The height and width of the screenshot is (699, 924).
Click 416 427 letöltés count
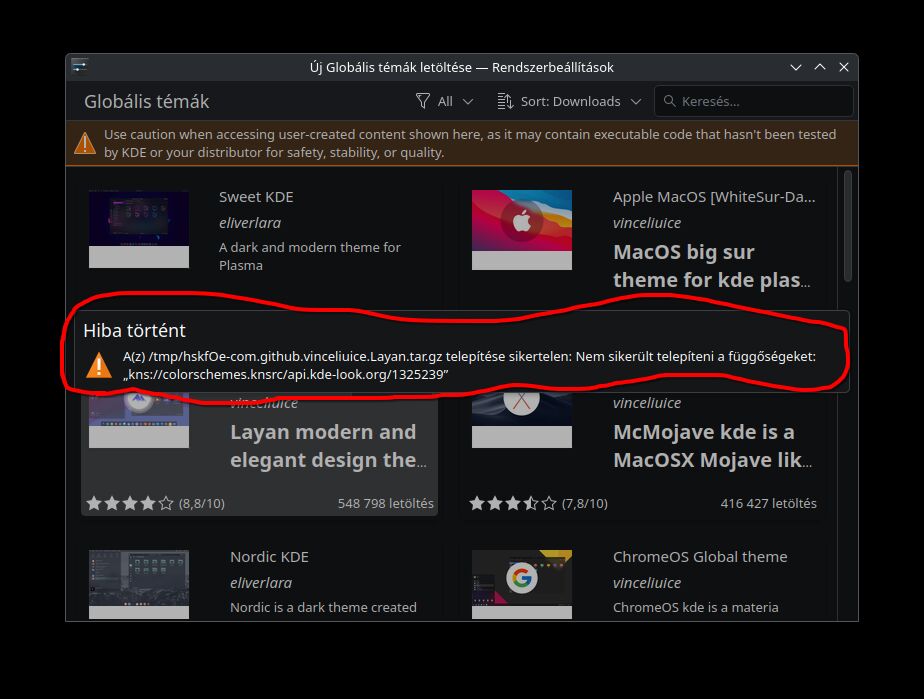[768, 503]
